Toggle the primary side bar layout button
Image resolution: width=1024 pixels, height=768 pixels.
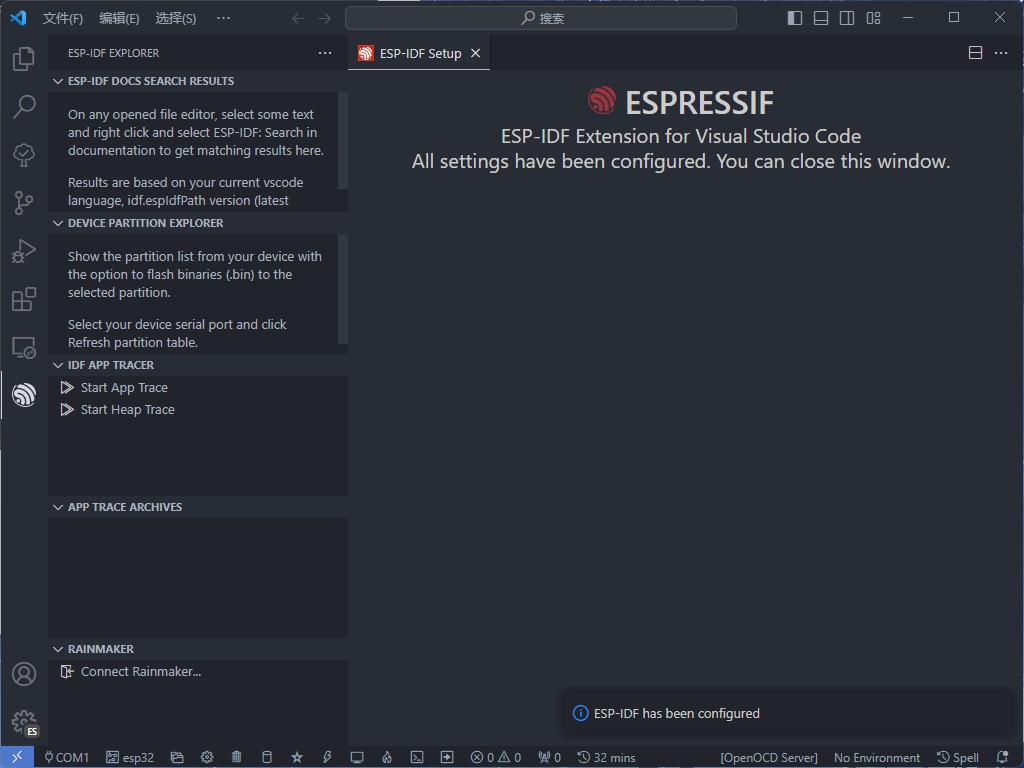tap(795, 18)
